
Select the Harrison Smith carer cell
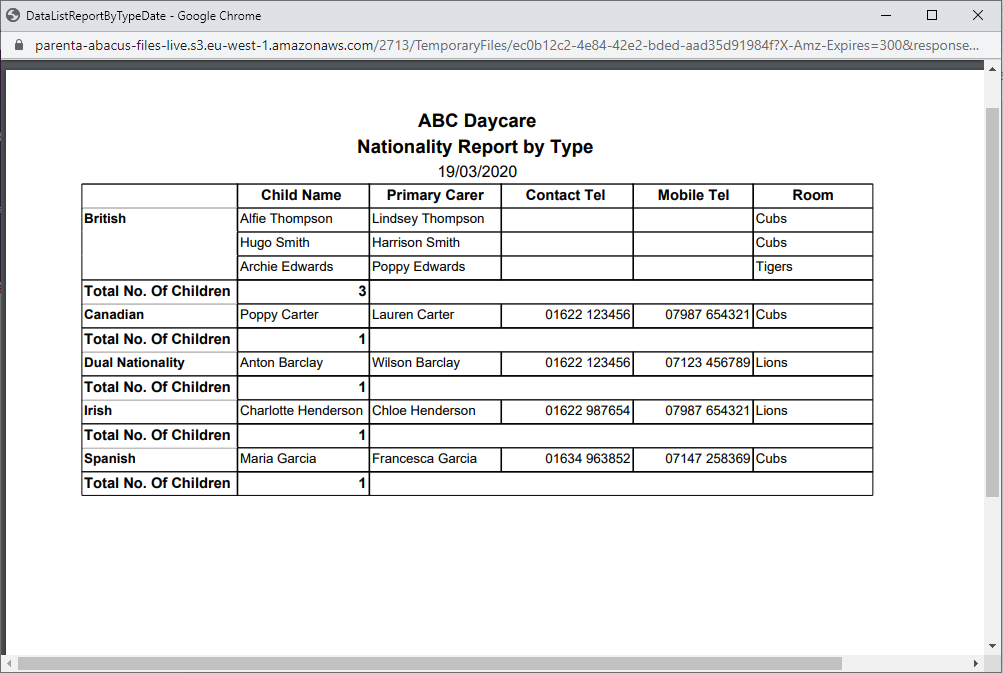click(x=435, y=243)
